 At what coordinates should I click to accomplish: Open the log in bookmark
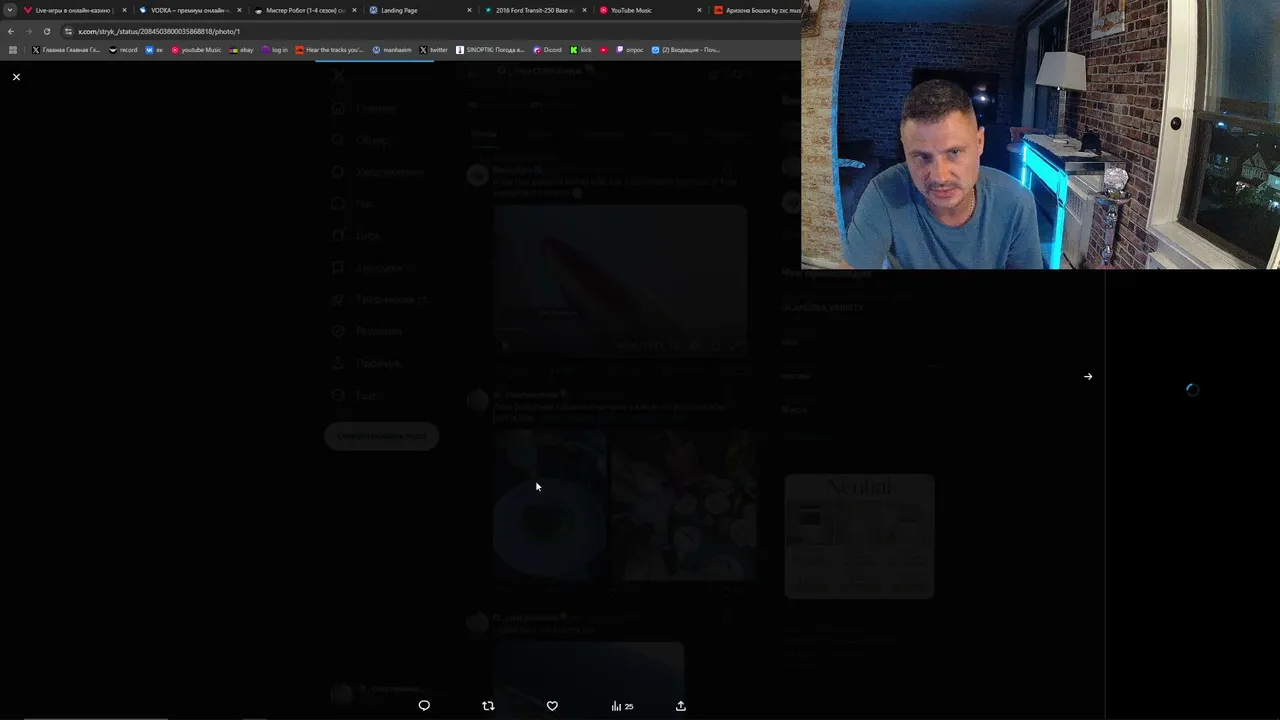click(x=275, y=49)
